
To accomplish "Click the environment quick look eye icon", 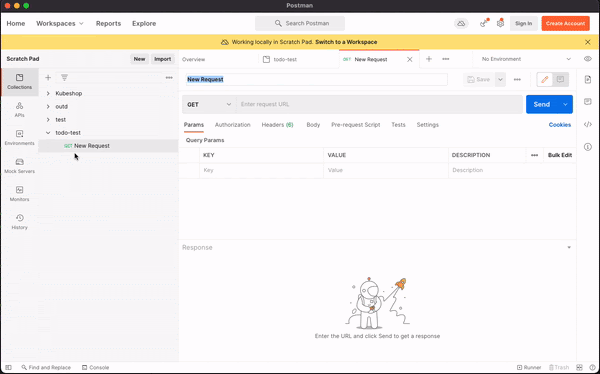I will (x=588, y=59).
